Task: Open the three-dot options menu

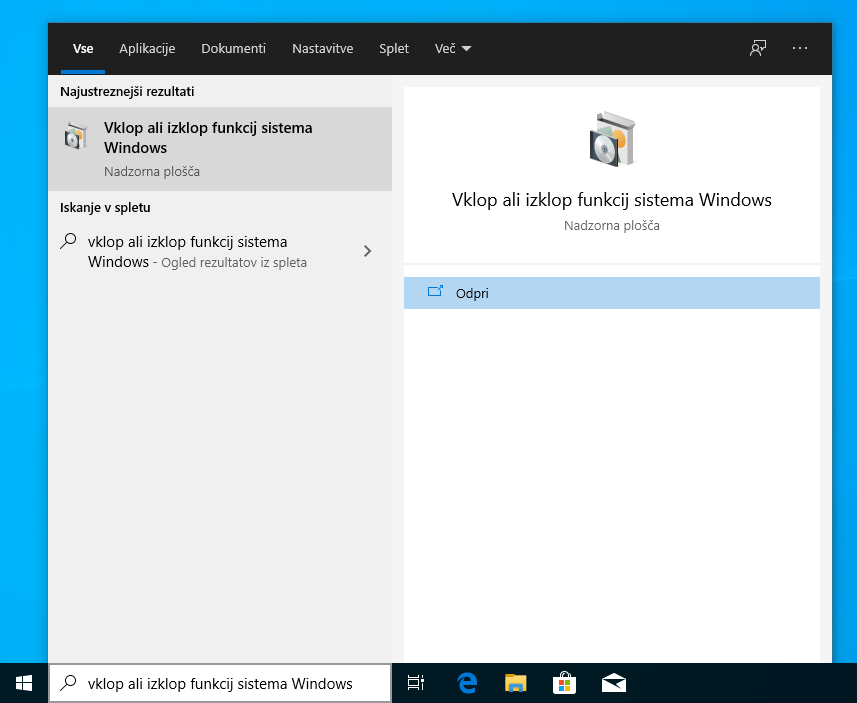Action: (x=800, y=48)
